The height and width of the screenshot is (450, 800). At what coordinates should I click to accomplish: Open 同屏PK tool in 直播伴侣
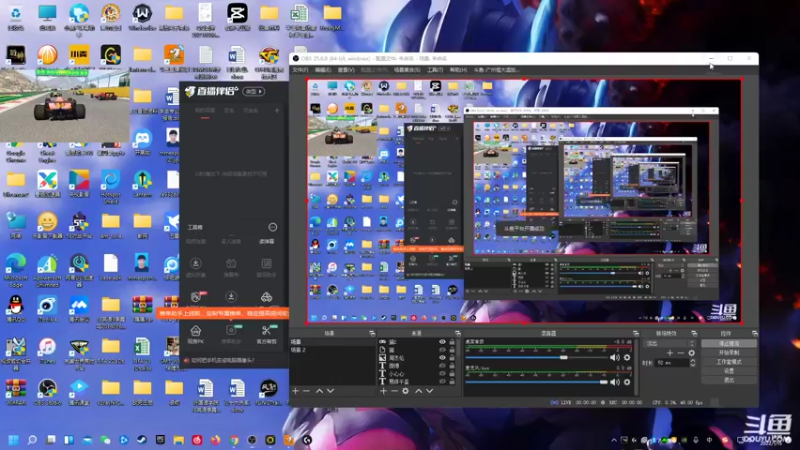point(195,334)
